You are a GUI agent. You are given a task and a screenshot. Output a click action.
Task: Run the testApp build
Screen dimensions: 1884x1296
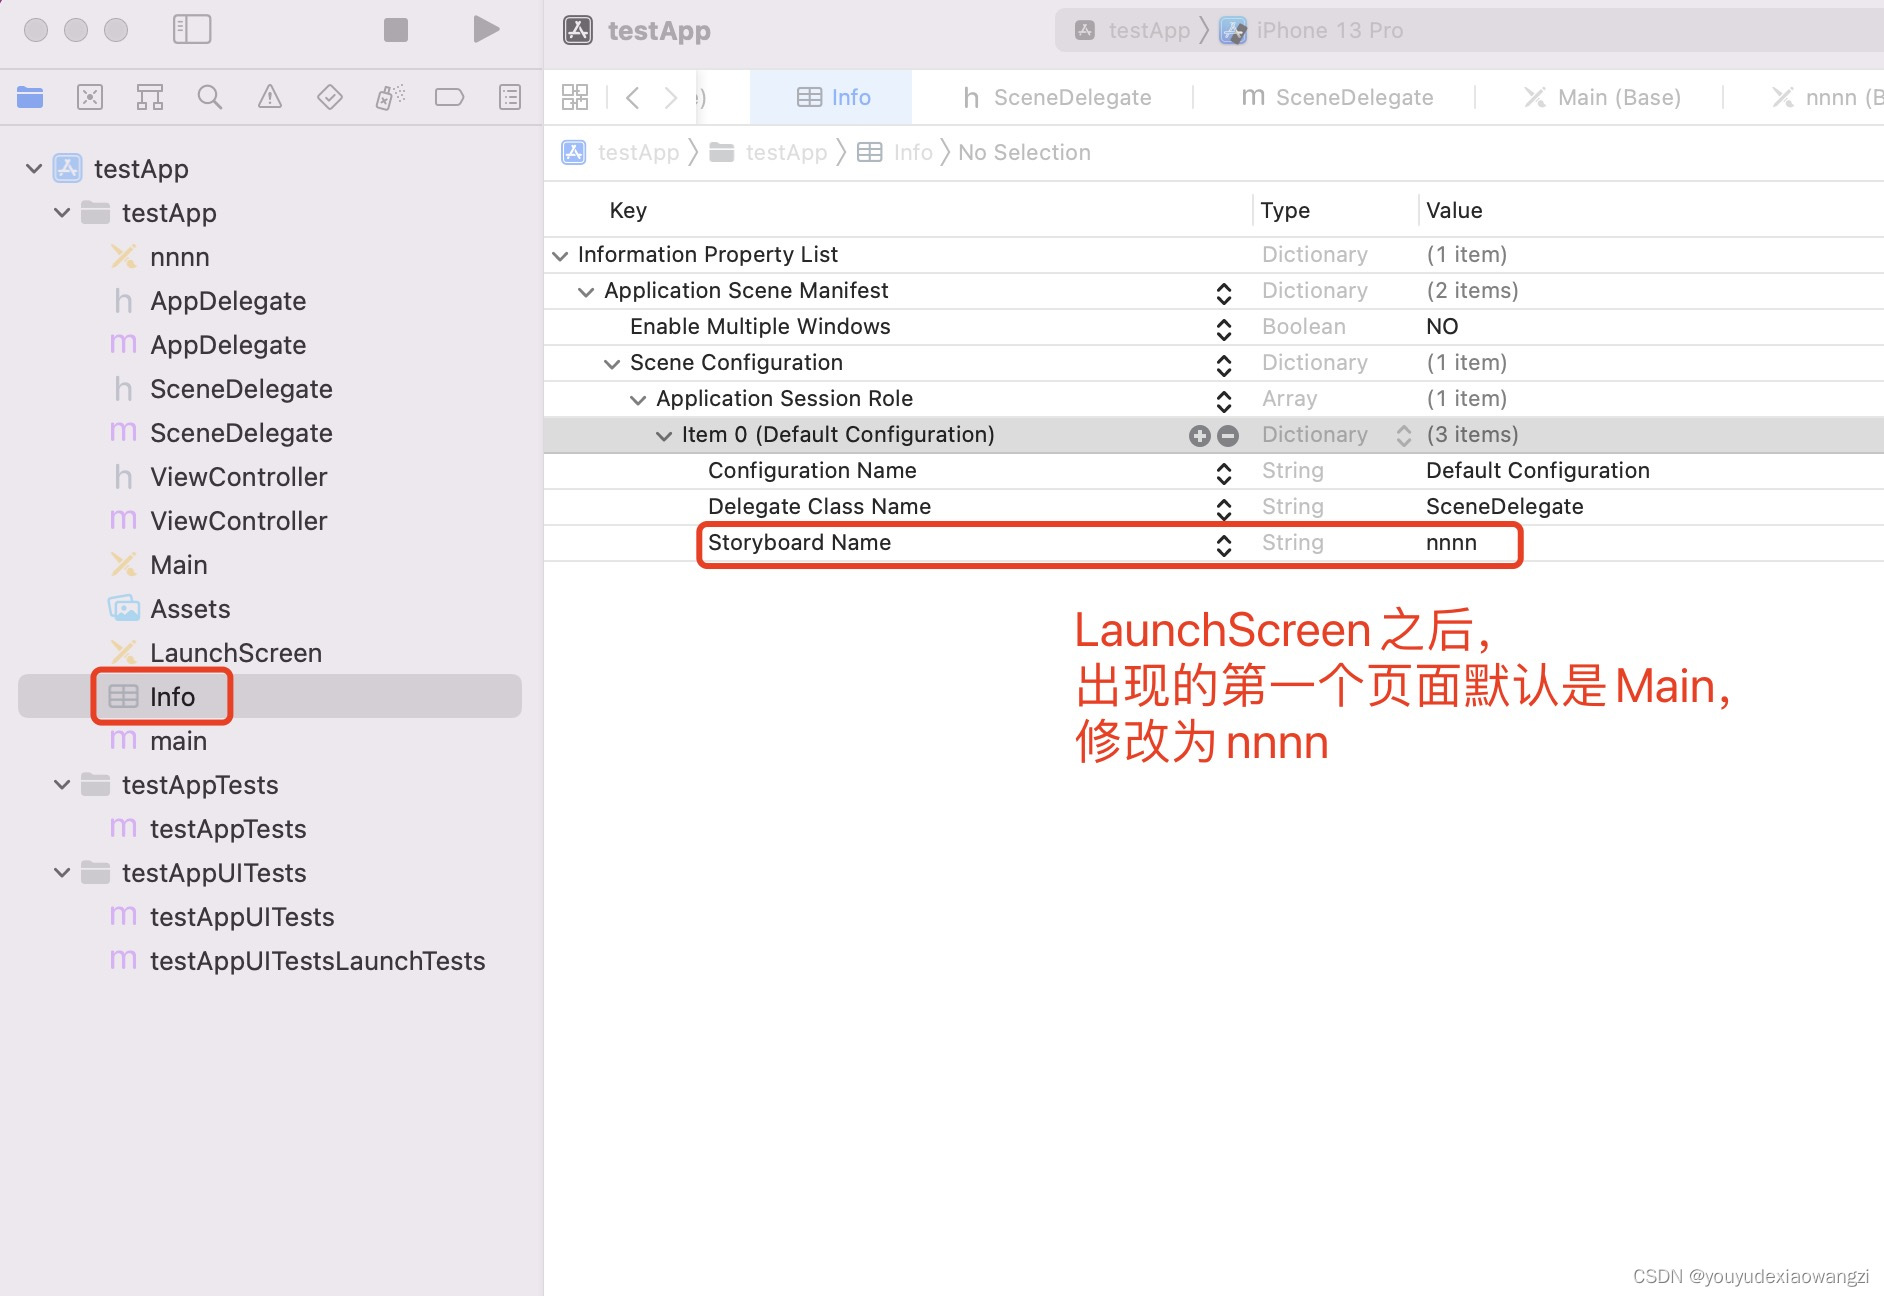[486, 30]
